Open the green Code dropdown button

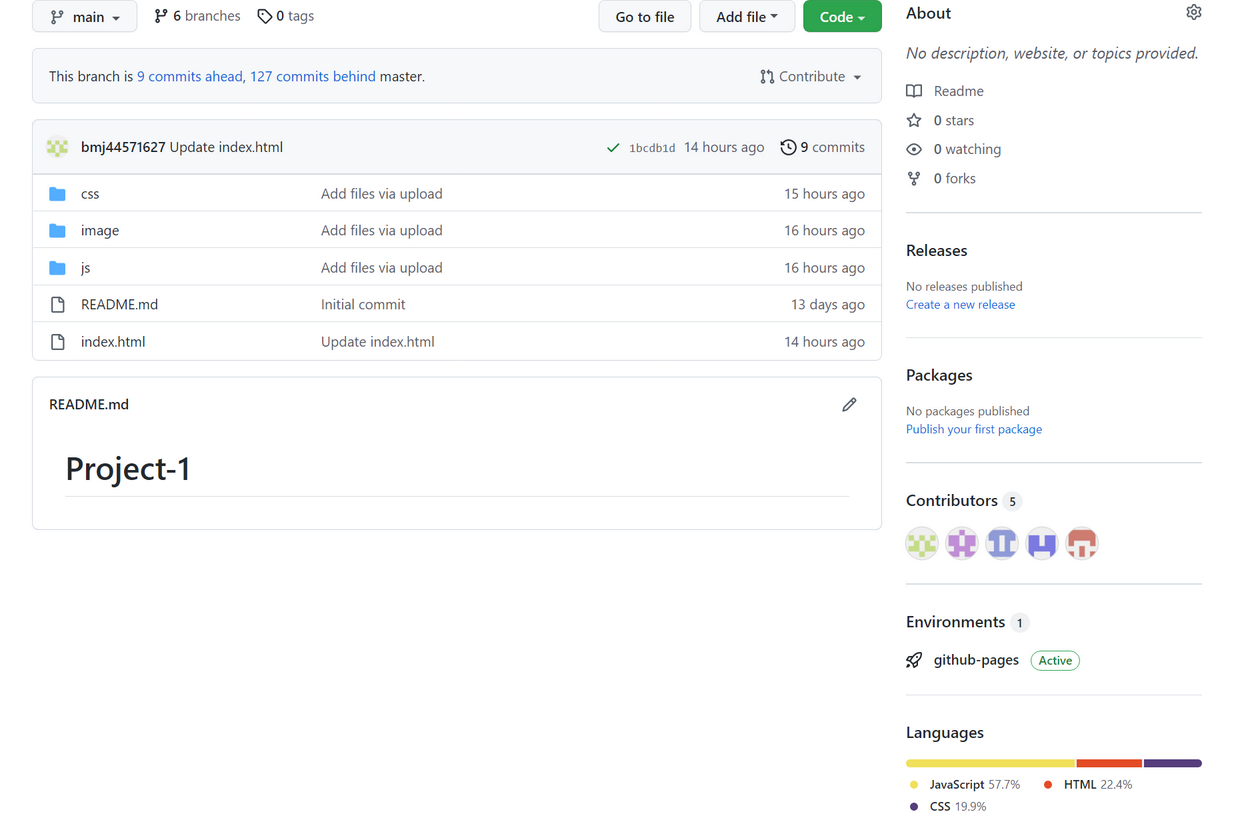[x=842, y=17]
